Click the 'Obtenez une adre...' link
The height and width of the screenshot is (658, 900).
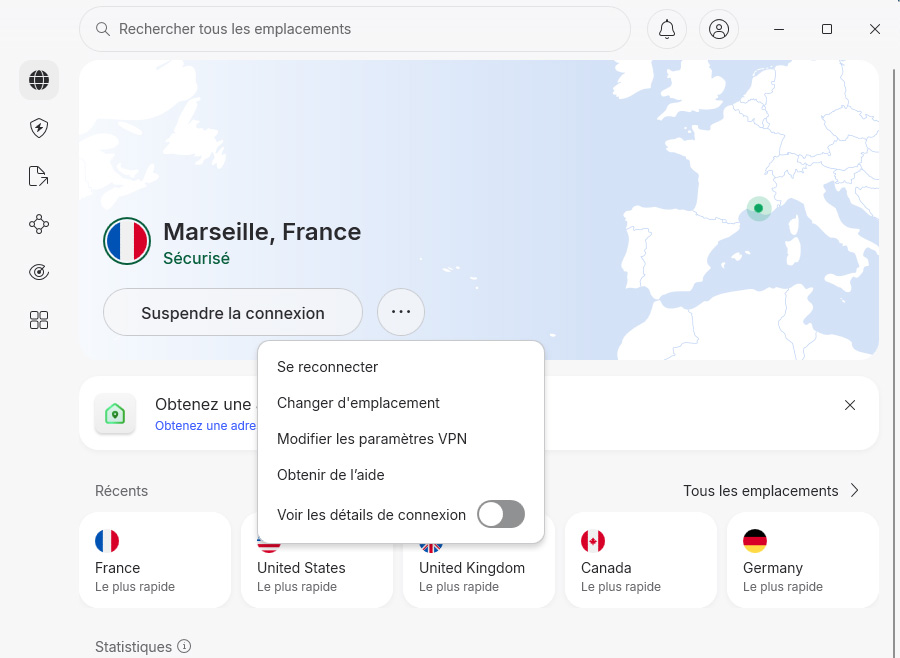click(x=204, y=425)
